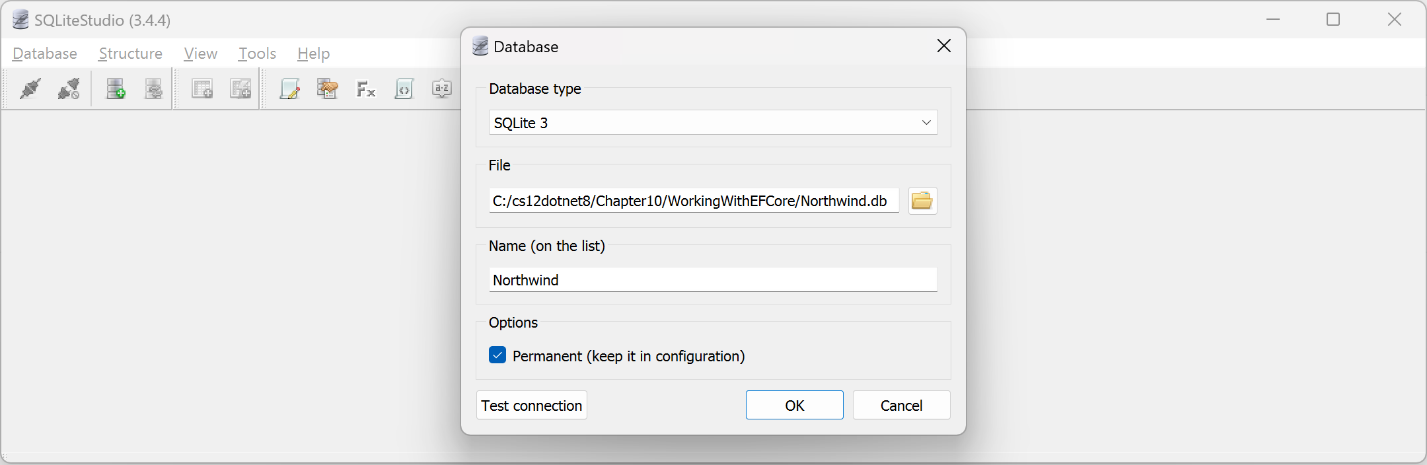Close the Database dialog
Screen dimensions: 1427x465
943,46
